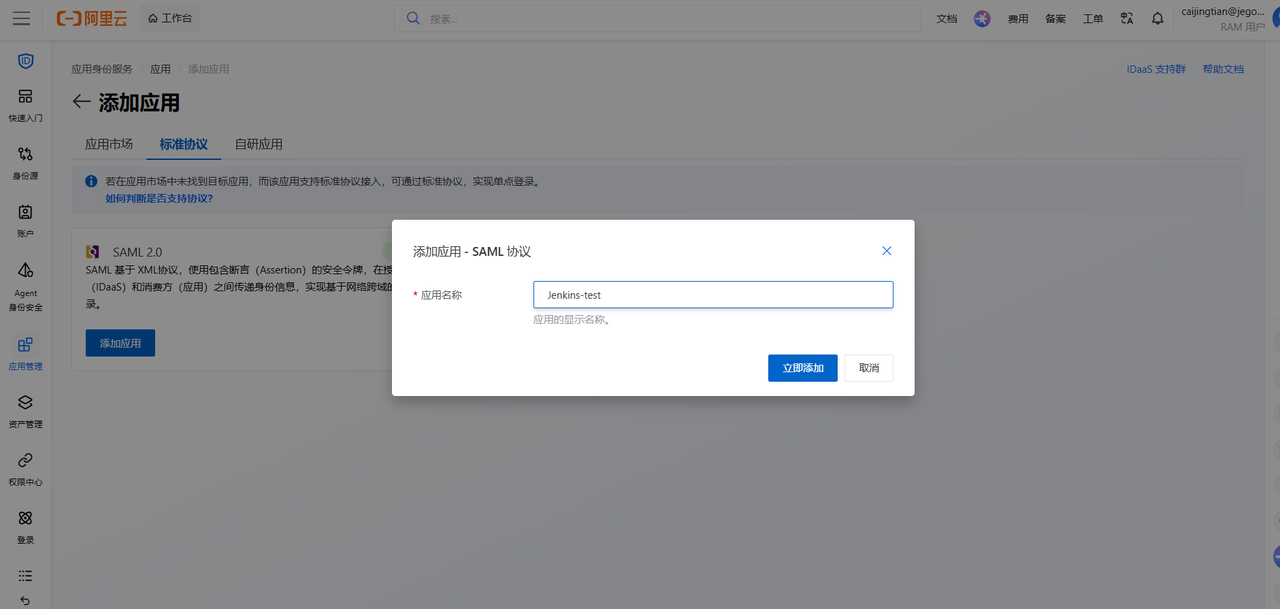
Task: Open 费用 in the top bar
Action: click(1018, 18)
